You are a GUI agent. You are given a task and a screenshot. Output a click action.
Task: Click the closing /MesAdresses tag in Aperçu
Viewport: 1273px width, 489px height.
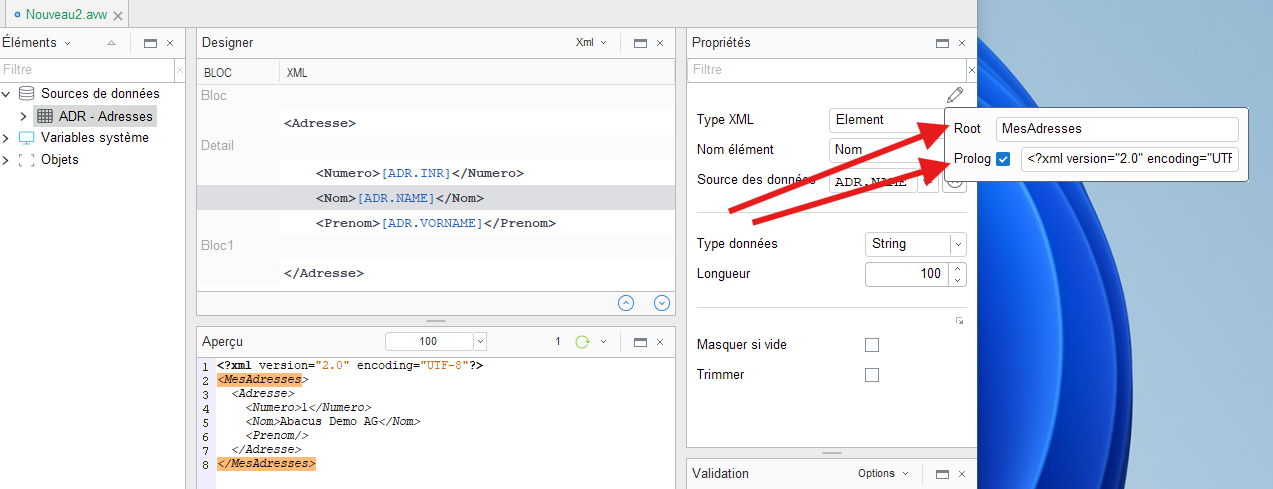point(266,464)
